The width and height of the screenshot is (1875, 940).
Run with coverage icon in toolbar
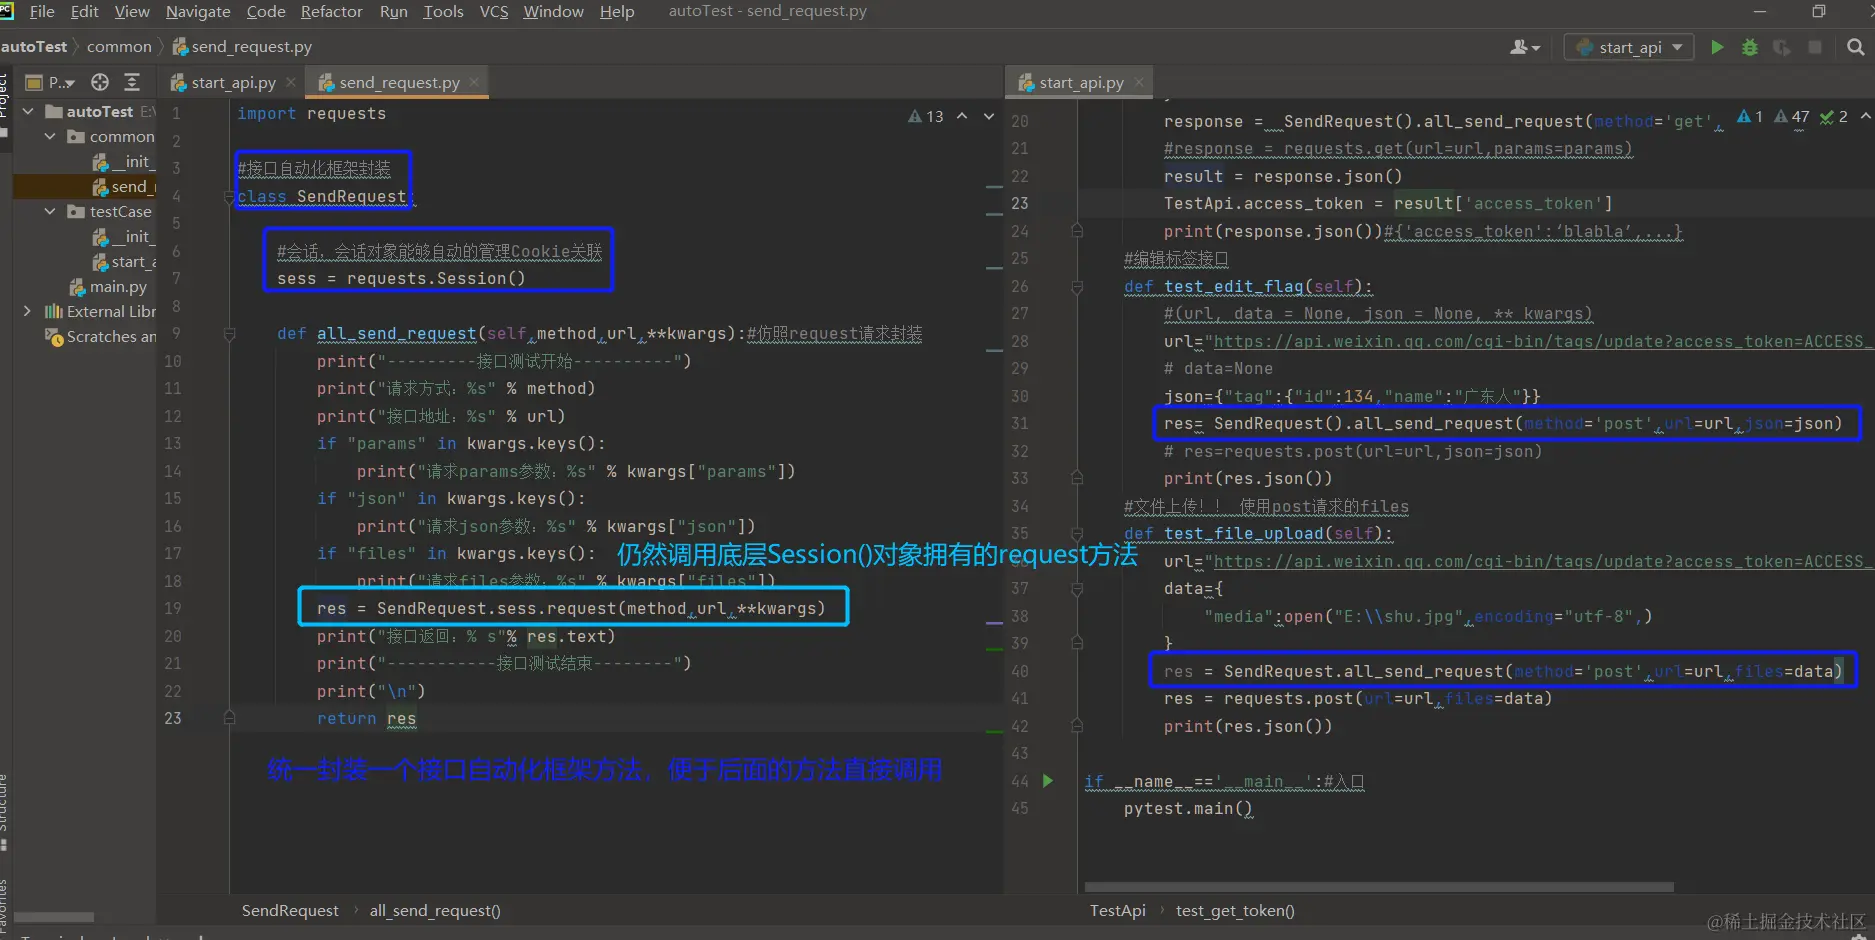pyautogui.click(x=1782, y=47)
